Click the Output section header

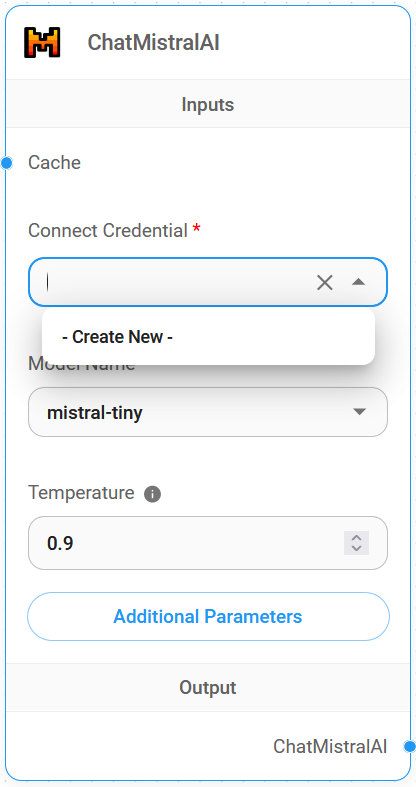208,687
